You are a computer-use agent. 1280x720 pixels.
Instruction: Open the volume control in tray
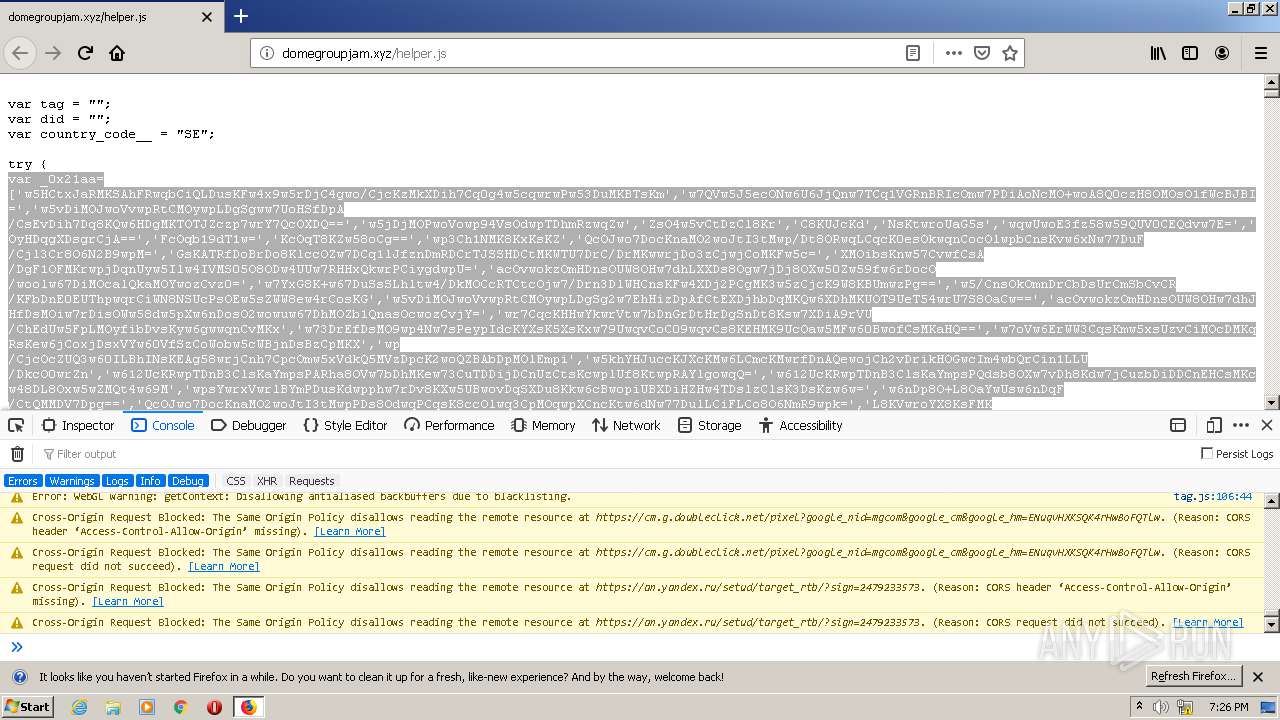pos(1161,707)
